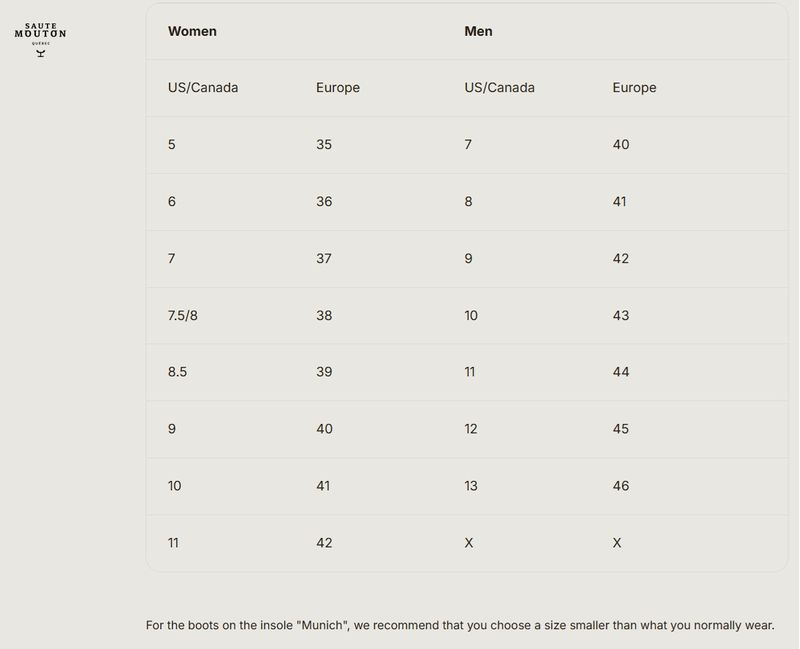
Task: Select women's size 8.5 cell
Action: (x=177, y=372)
